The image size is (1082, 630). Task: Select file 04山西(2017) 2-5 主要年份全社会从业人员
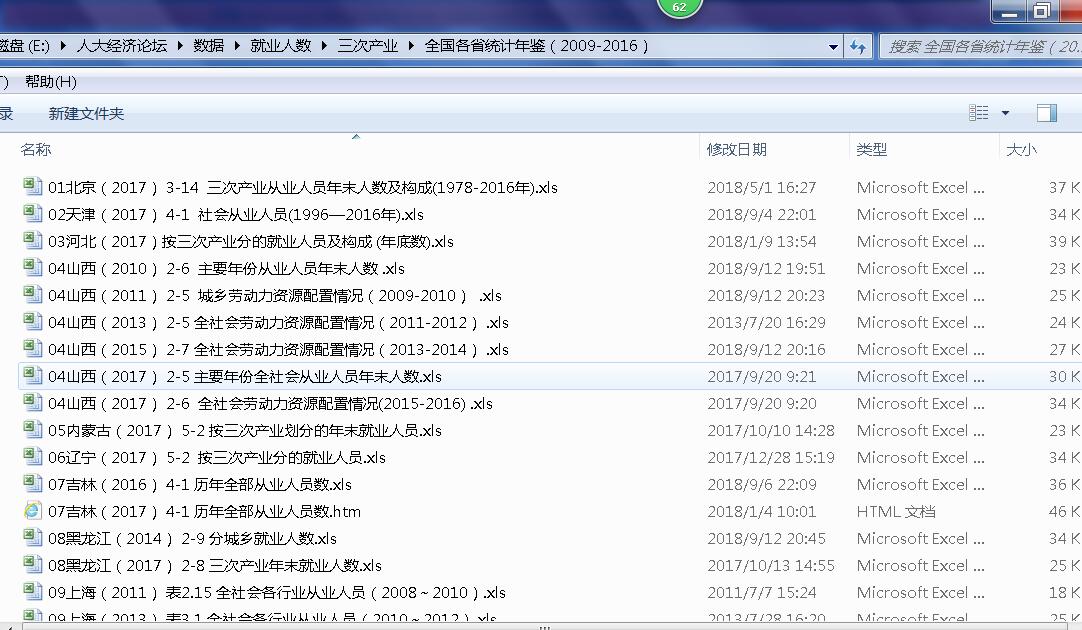[244, 376]
